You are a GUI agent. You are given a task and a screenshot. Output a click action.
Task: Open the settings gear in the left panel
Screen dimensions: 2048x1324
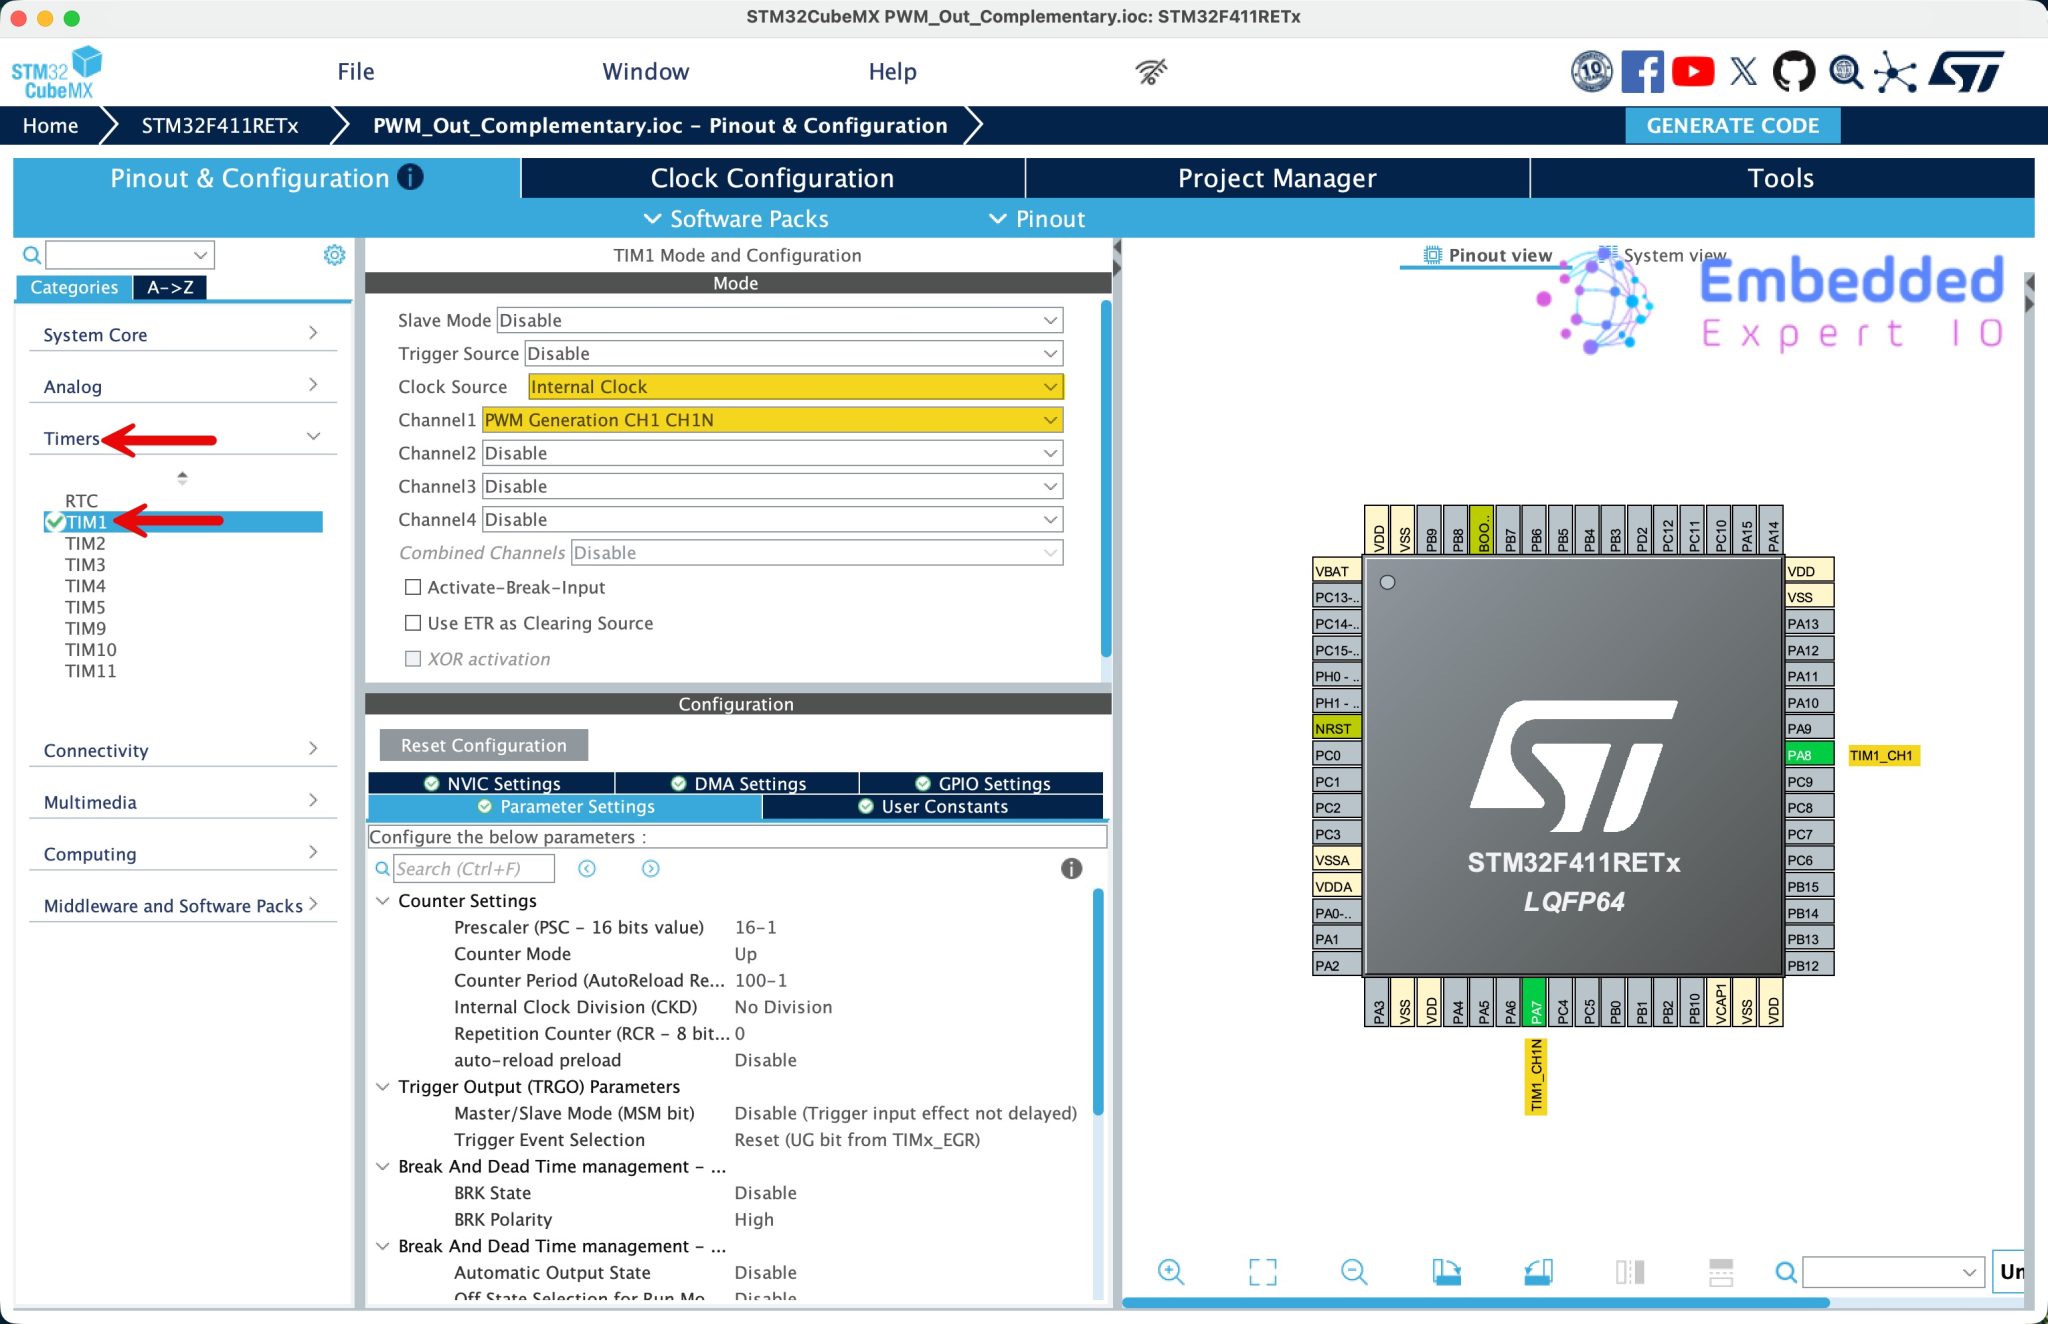click(x=334, y=254)
